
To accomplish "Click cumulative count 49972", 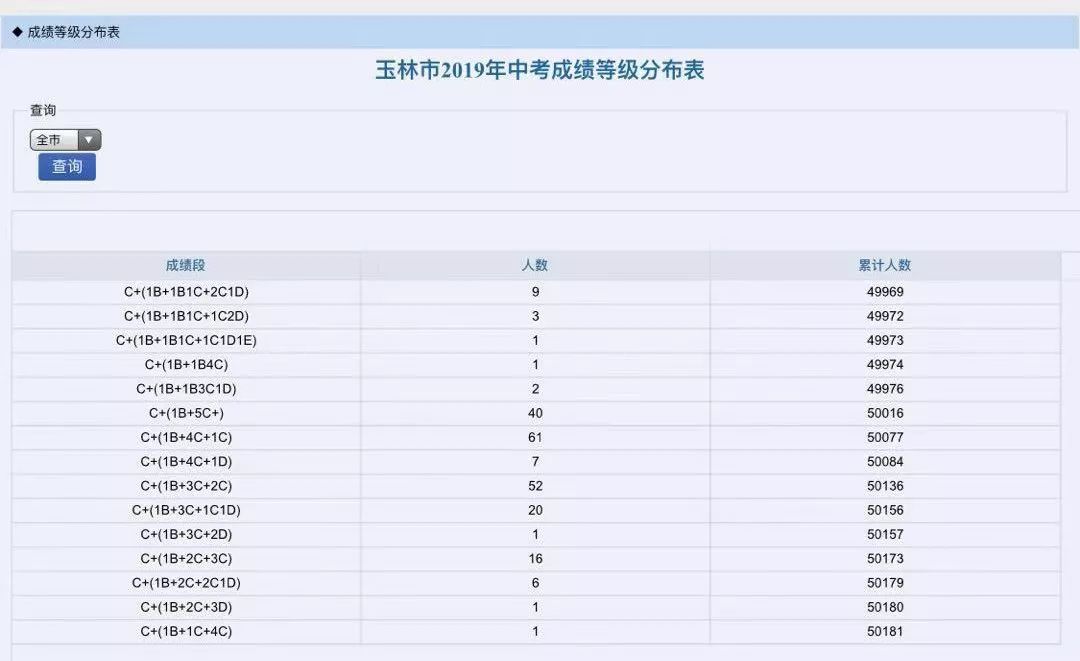I will pos(885,316).
